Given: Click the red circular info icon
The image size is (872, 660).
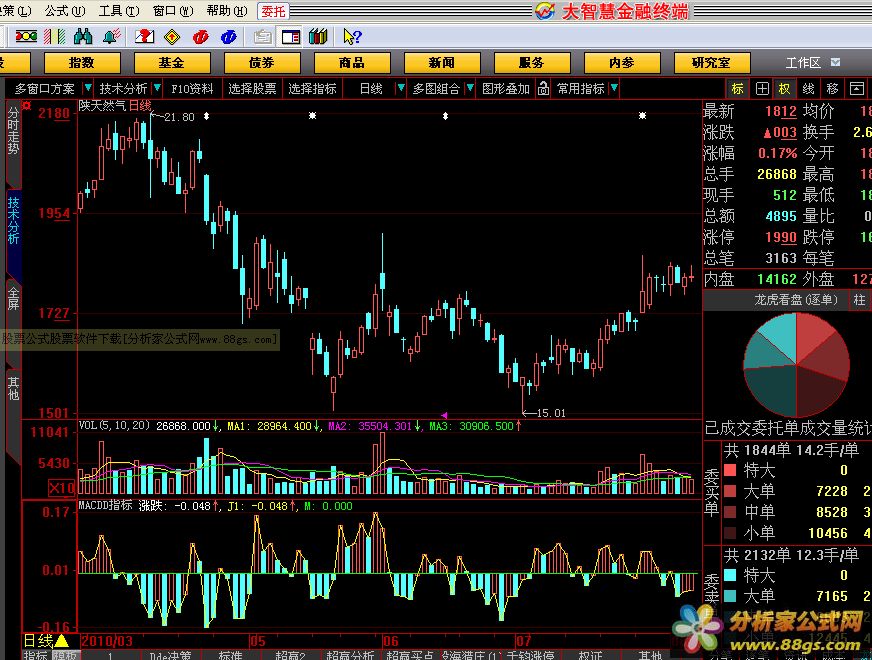Looking at the screenshot, I should click(x=200, y=37).
